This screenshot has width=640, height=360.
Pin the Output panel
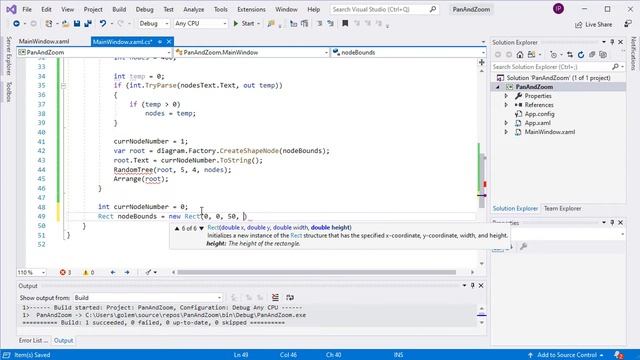point(472,286)
